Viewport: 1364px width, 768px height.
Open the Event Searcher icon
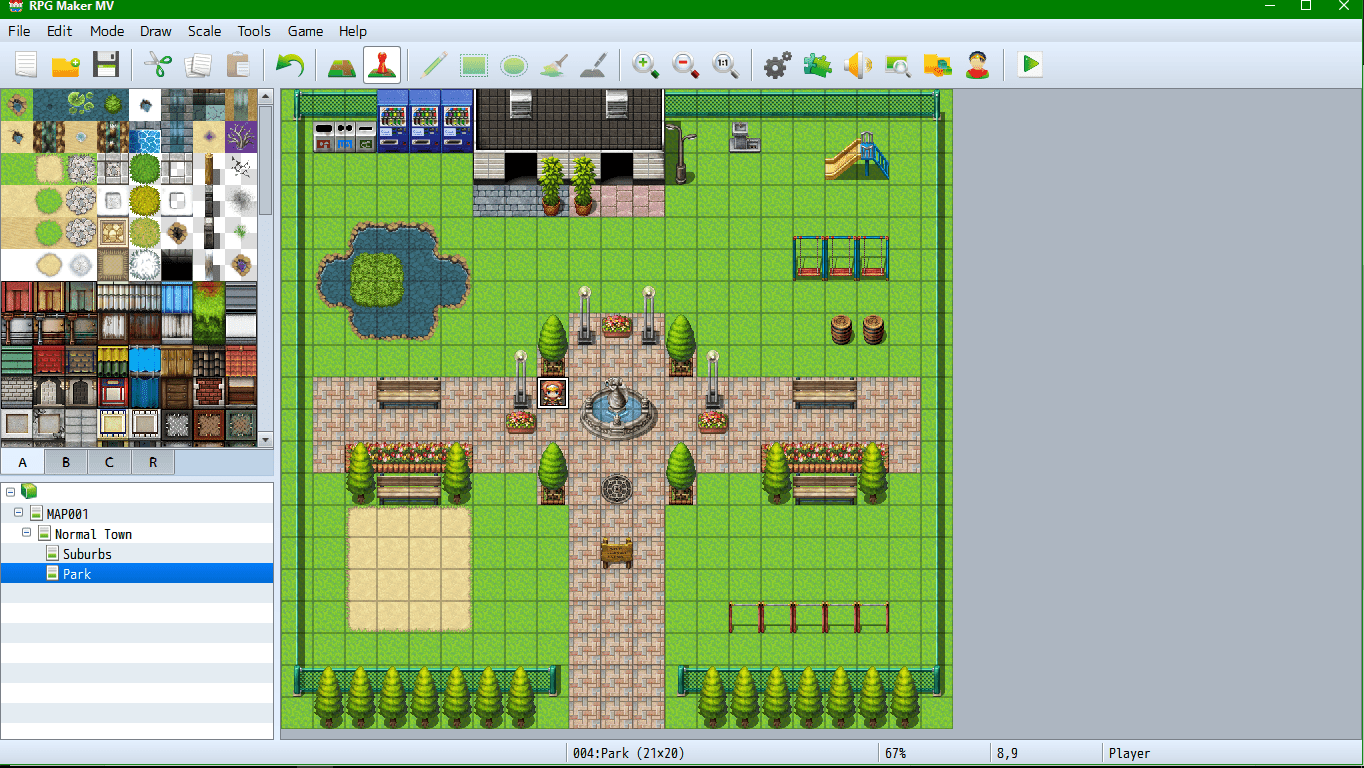(898, 65)
